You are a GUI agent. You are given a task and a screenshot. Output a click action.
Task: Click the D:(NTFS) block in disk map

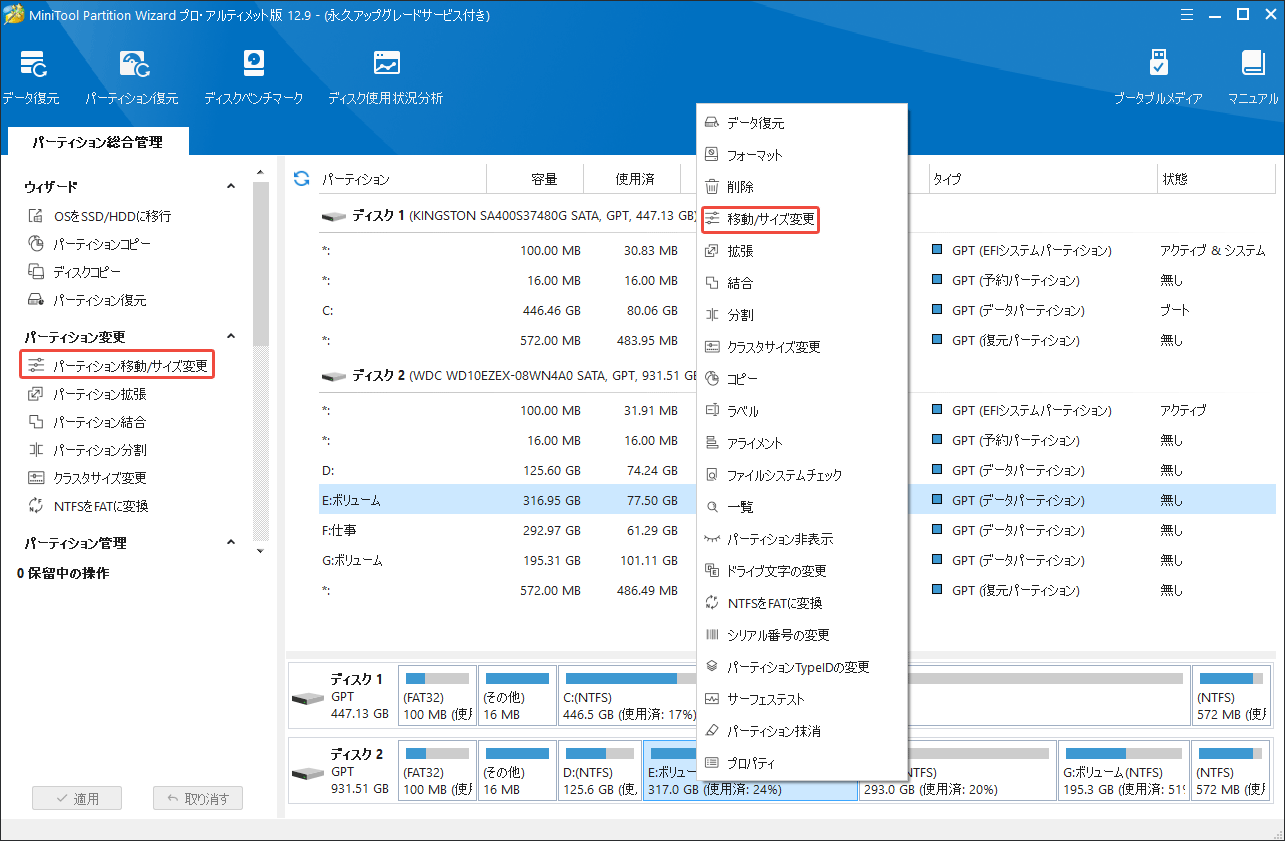click(x=598, y=771)
